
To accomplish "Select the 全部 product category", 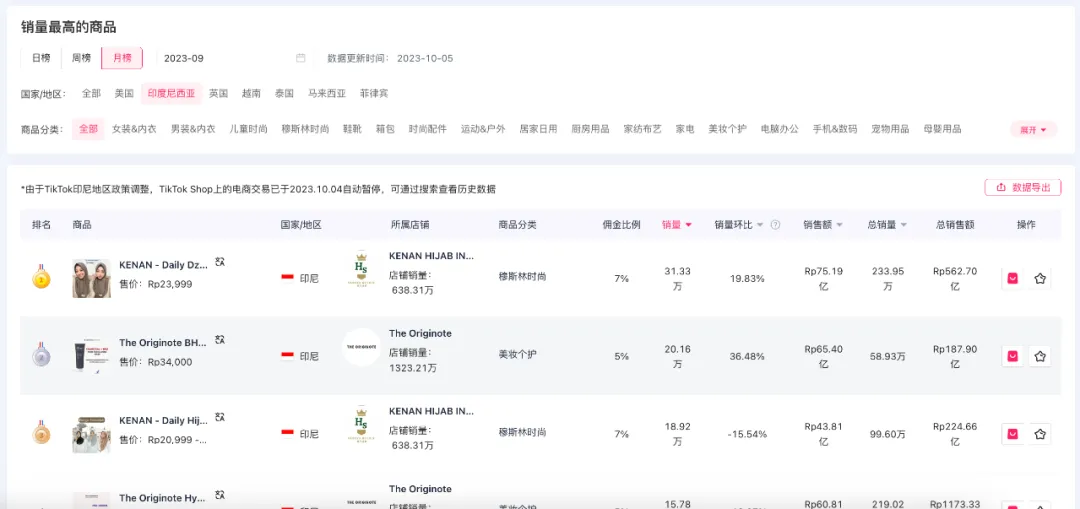I will click(x=88, y=129).
